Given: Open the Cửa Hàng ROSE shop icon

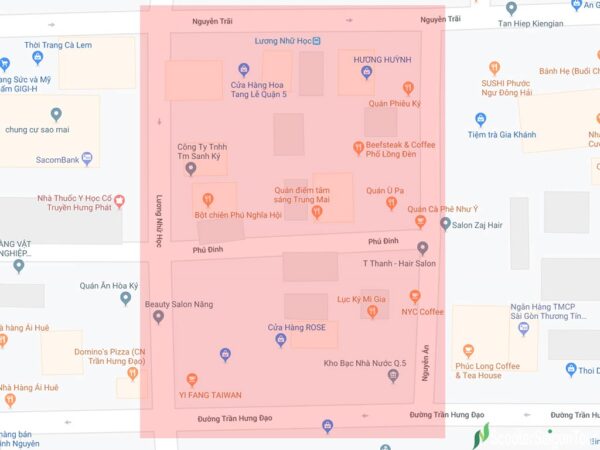Looking at the screenshot, I should coord(281,340).
